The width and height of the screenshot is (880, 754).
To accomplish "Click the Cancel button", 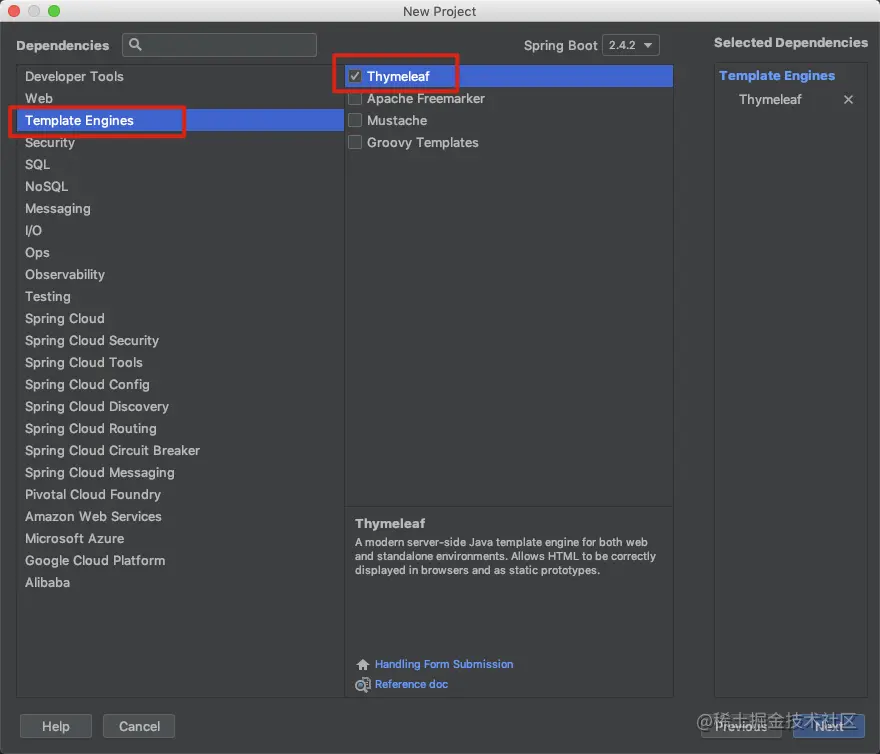I will [x=139, y=726].
